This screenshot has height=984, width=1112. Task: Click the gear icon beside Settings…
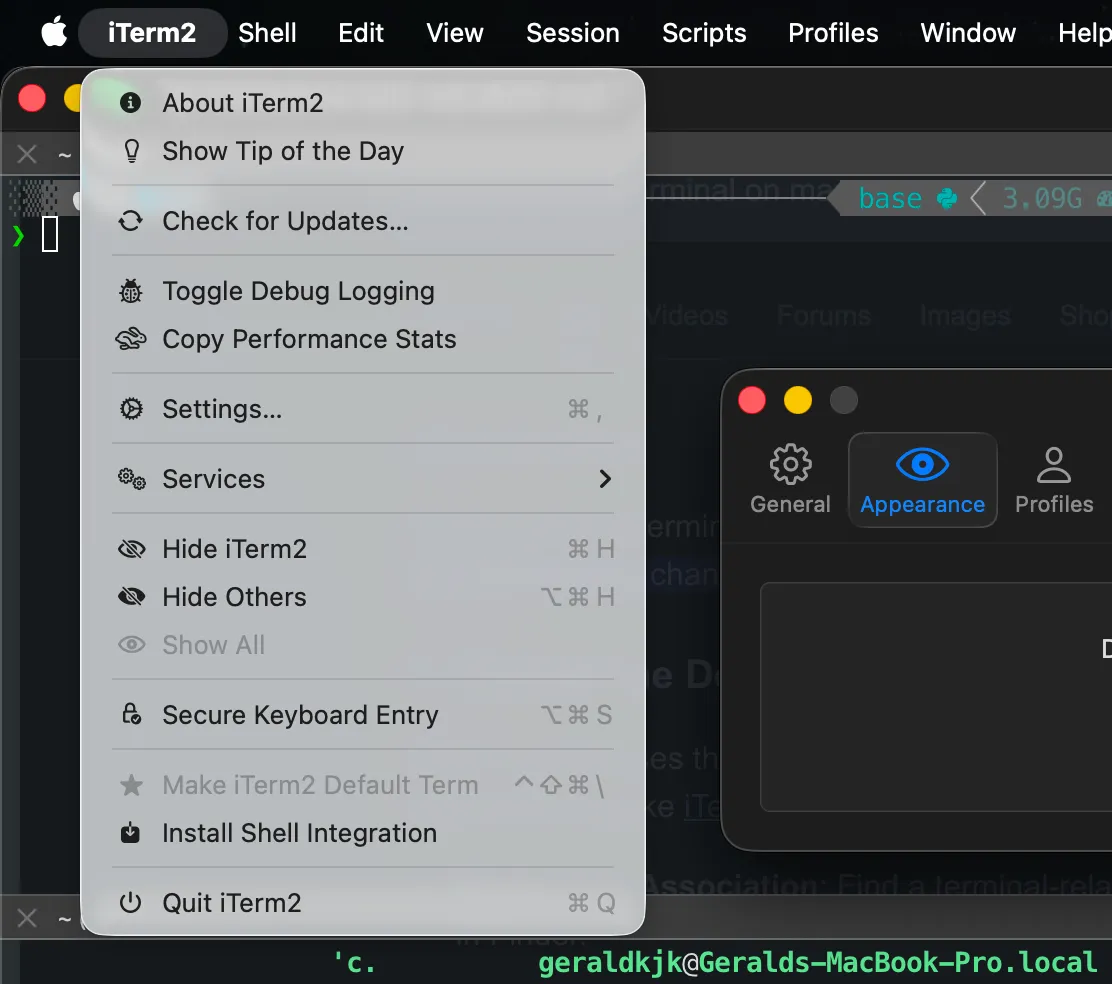click(x=131, y=409)
